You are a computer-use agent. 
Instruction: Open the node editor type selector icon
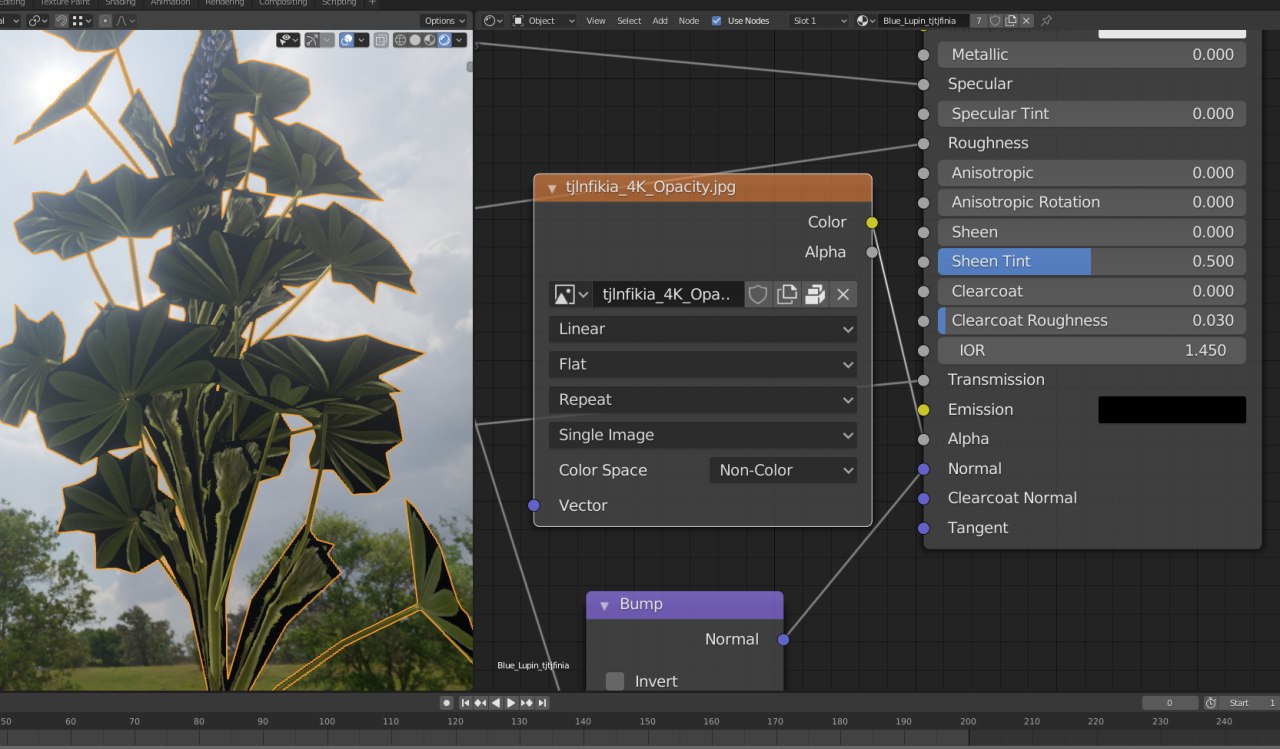pyautogui.click(x=492, y=20)
